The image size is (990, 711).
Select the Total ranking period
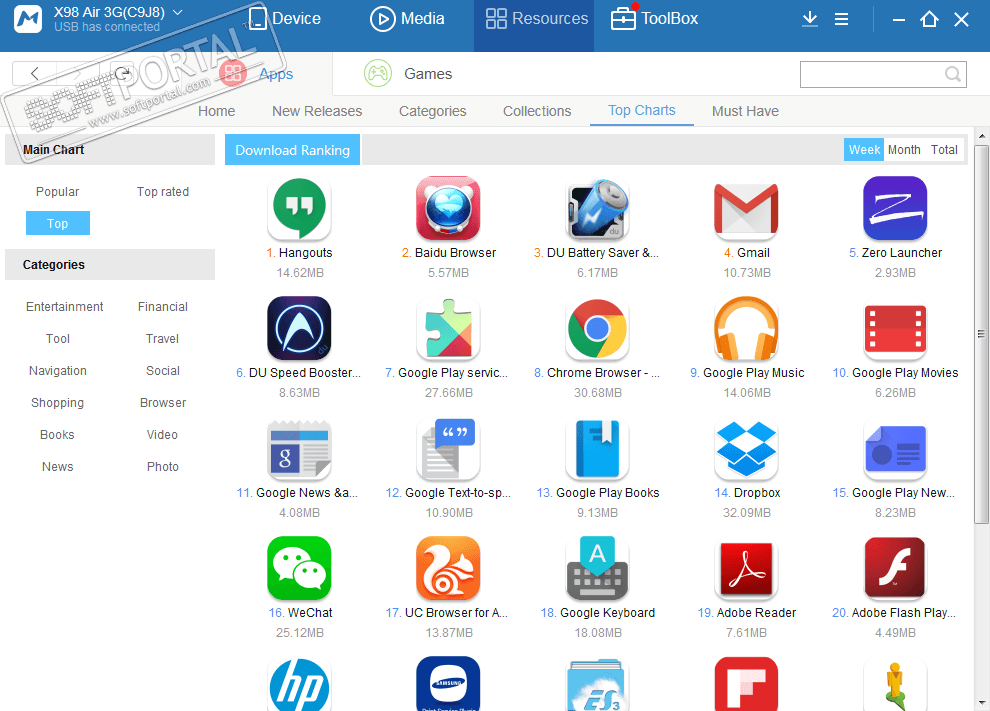pyautogui.click(x=944, y=150)
